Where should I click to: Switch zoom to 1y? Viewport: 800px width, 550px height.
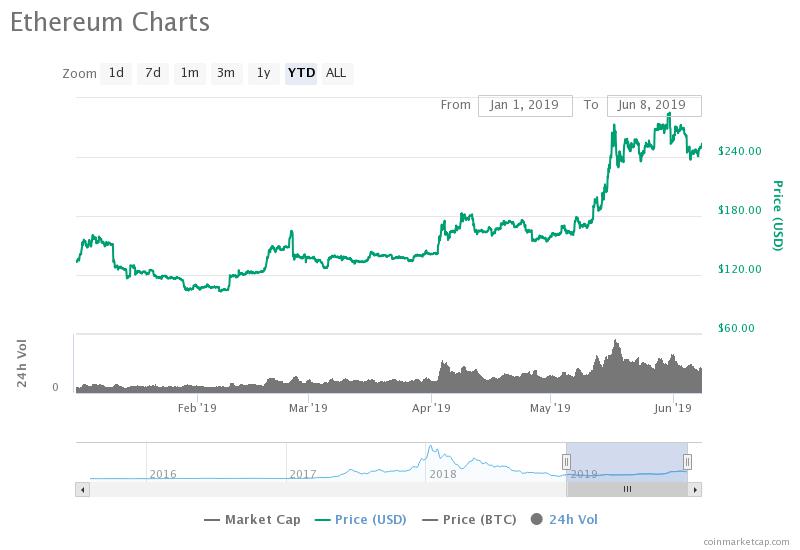(263, 73)
